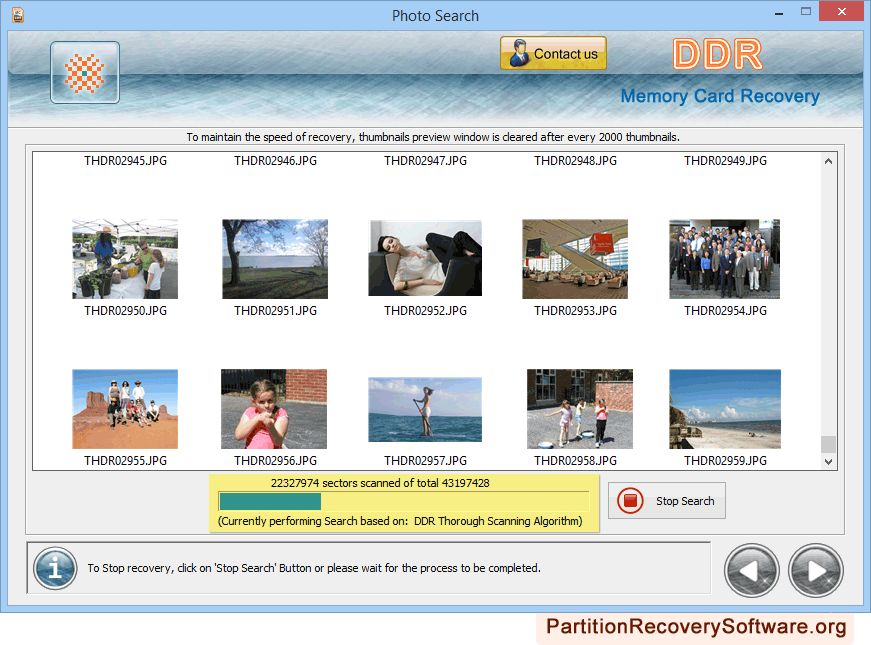871x645 pixels.
Task: Click the scrollbar thumb of thumbnail list
Action: [x=828, y=444]
